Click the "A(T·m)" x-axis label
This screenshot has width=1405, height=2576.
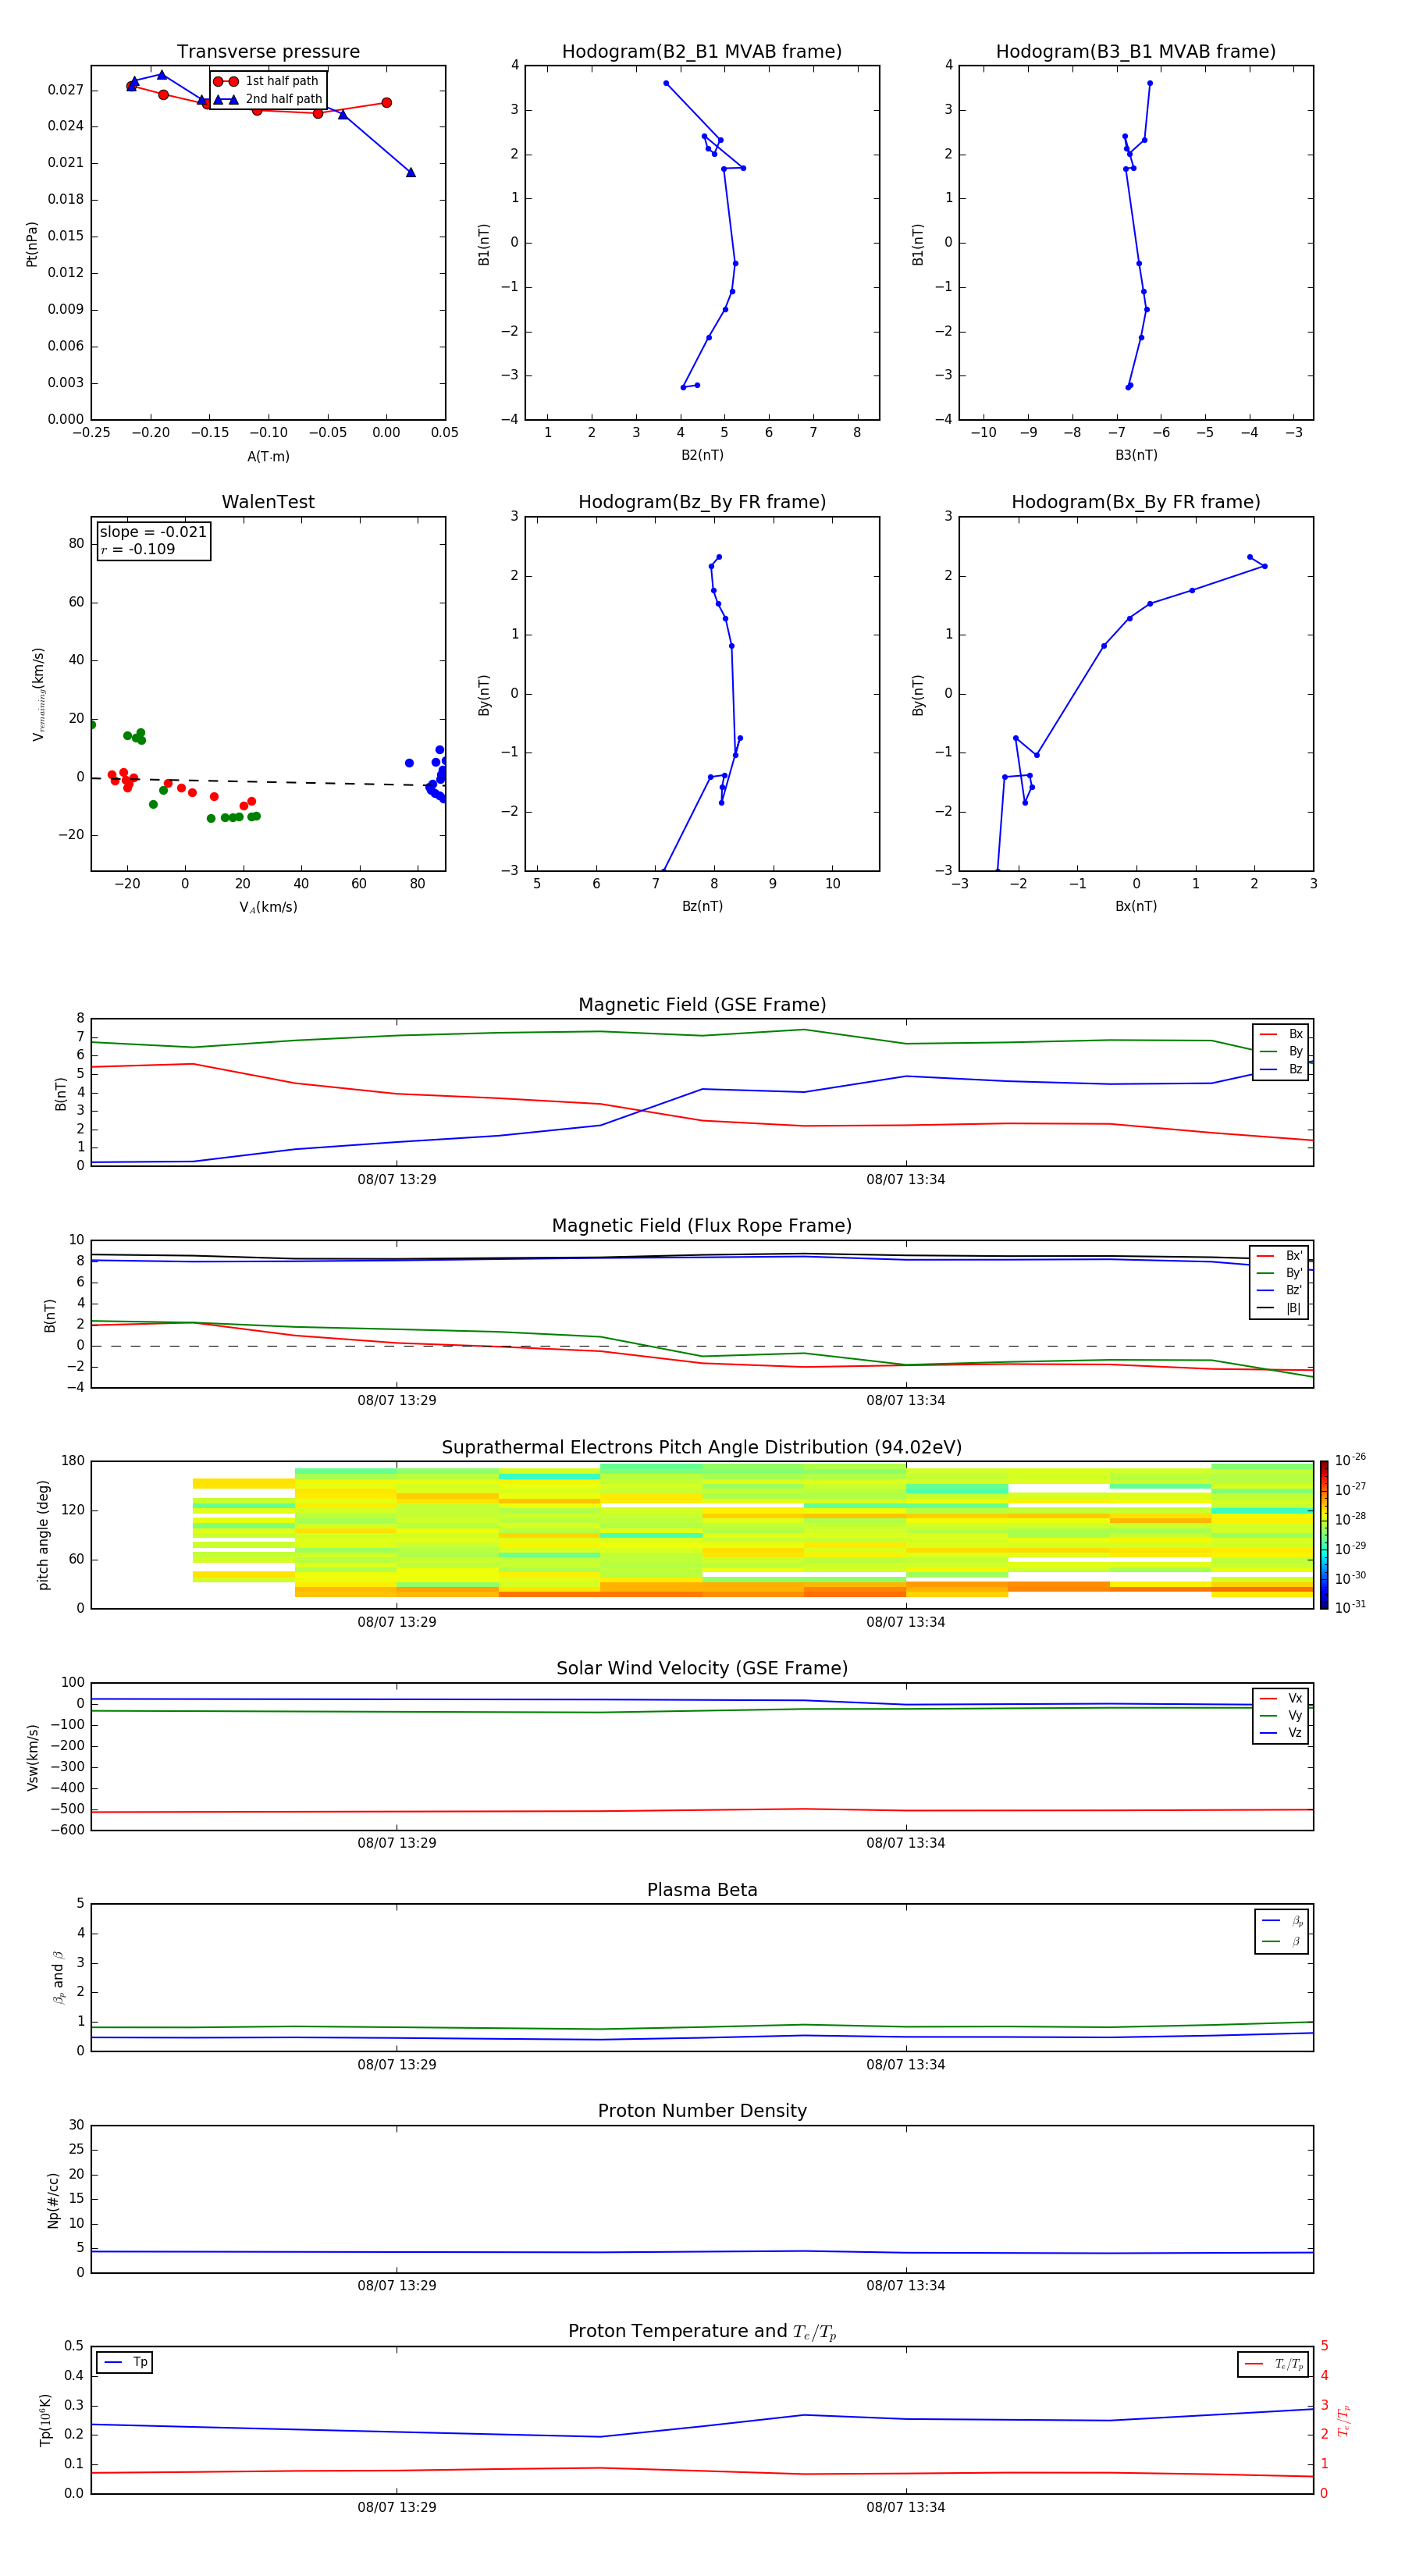click(x=268, y=457)
